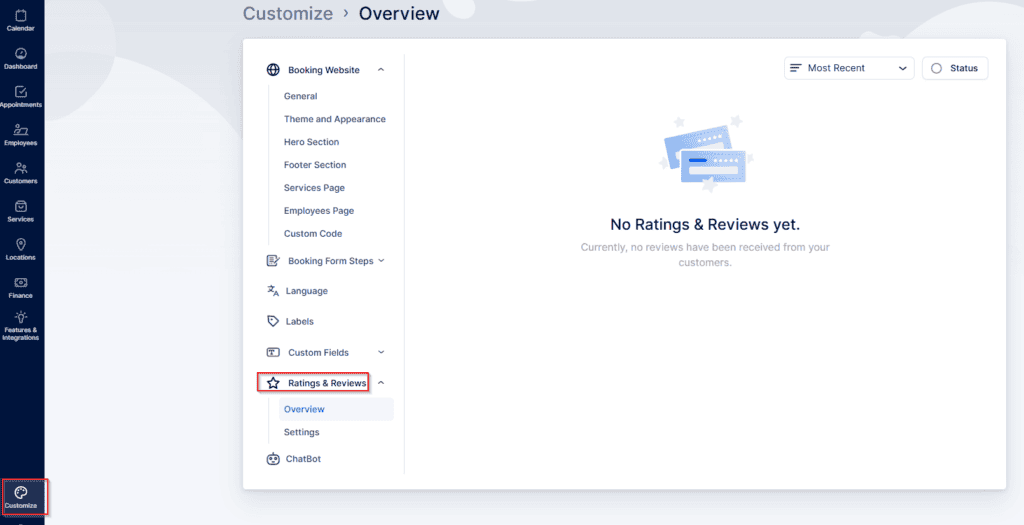Click Customize in the breadcrumb

click(x=288, y=13)
